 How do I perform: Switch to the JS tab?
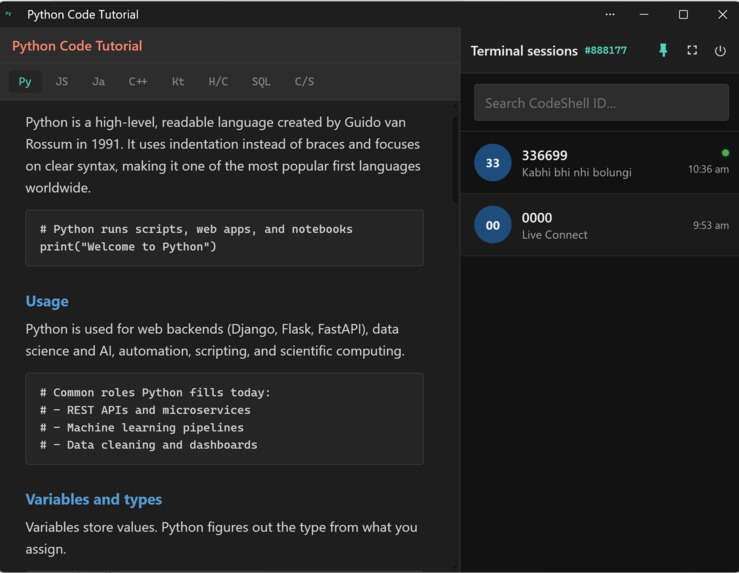click(62, 82)
